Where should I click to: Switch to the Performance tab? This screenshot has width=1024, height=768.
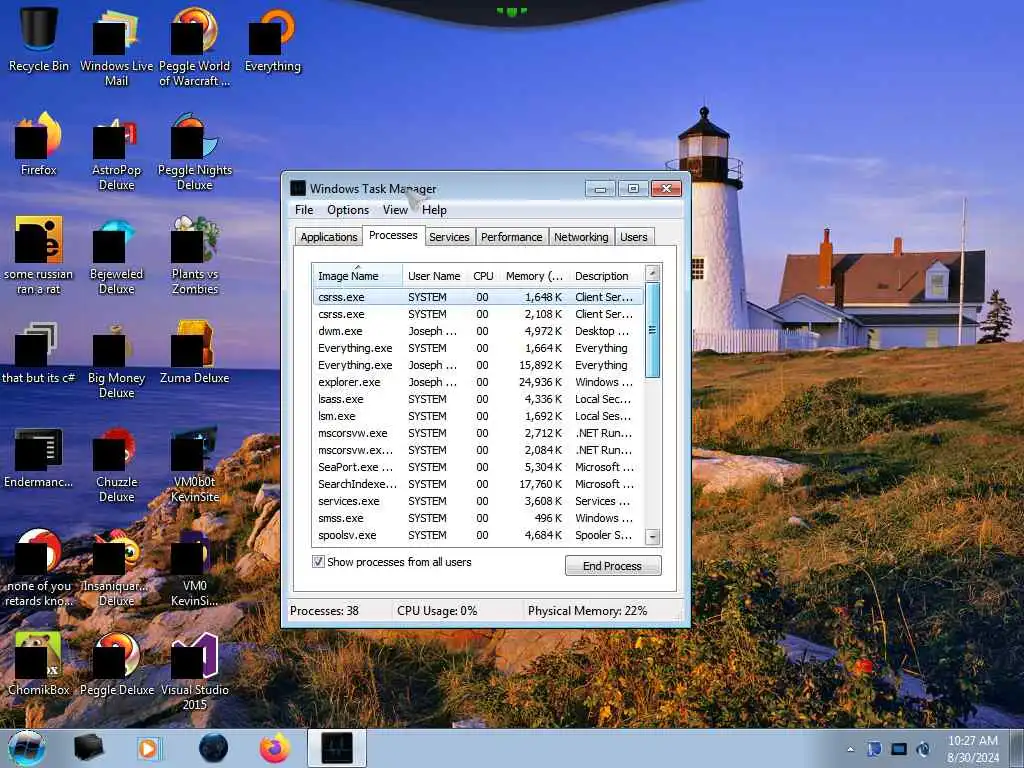tap(511, 237)
